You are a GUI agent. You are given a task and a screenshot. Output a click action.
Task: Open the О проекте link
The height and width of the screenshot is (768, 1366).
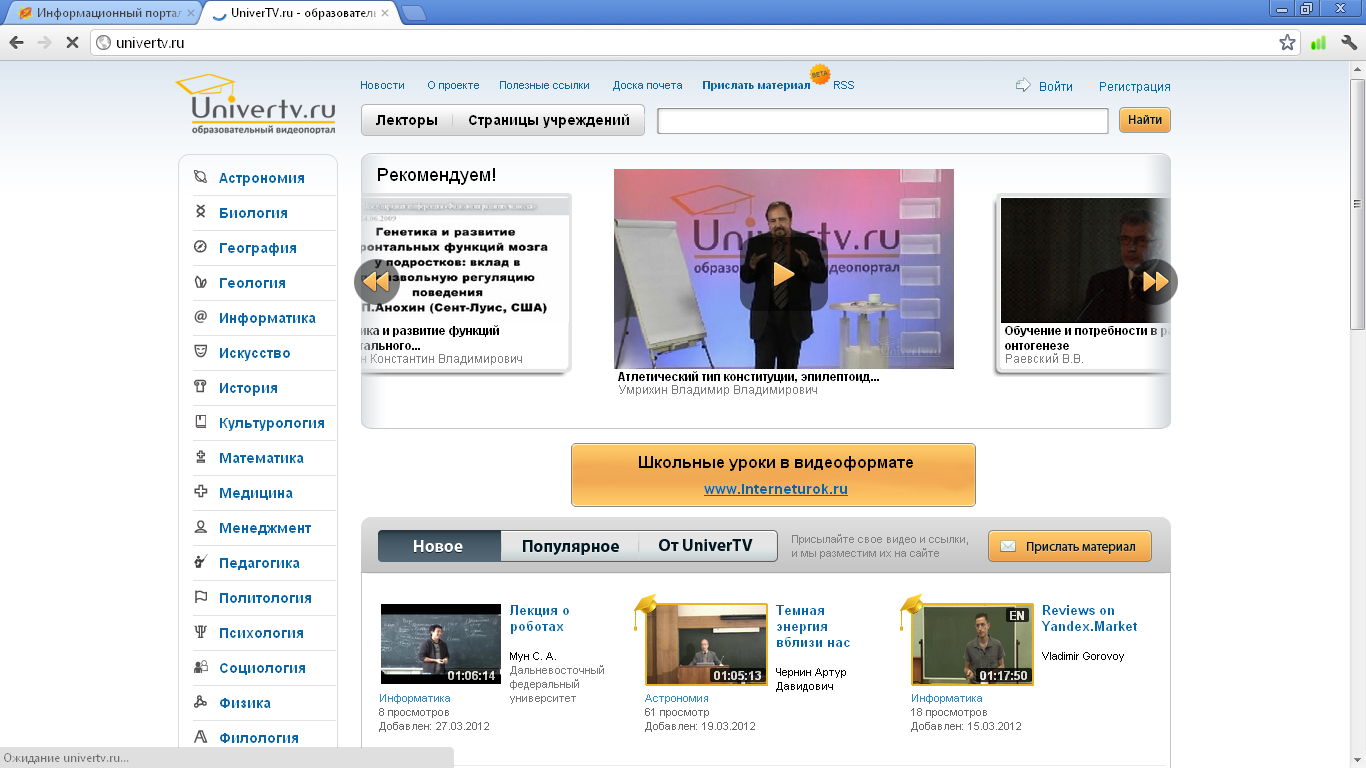453,85
